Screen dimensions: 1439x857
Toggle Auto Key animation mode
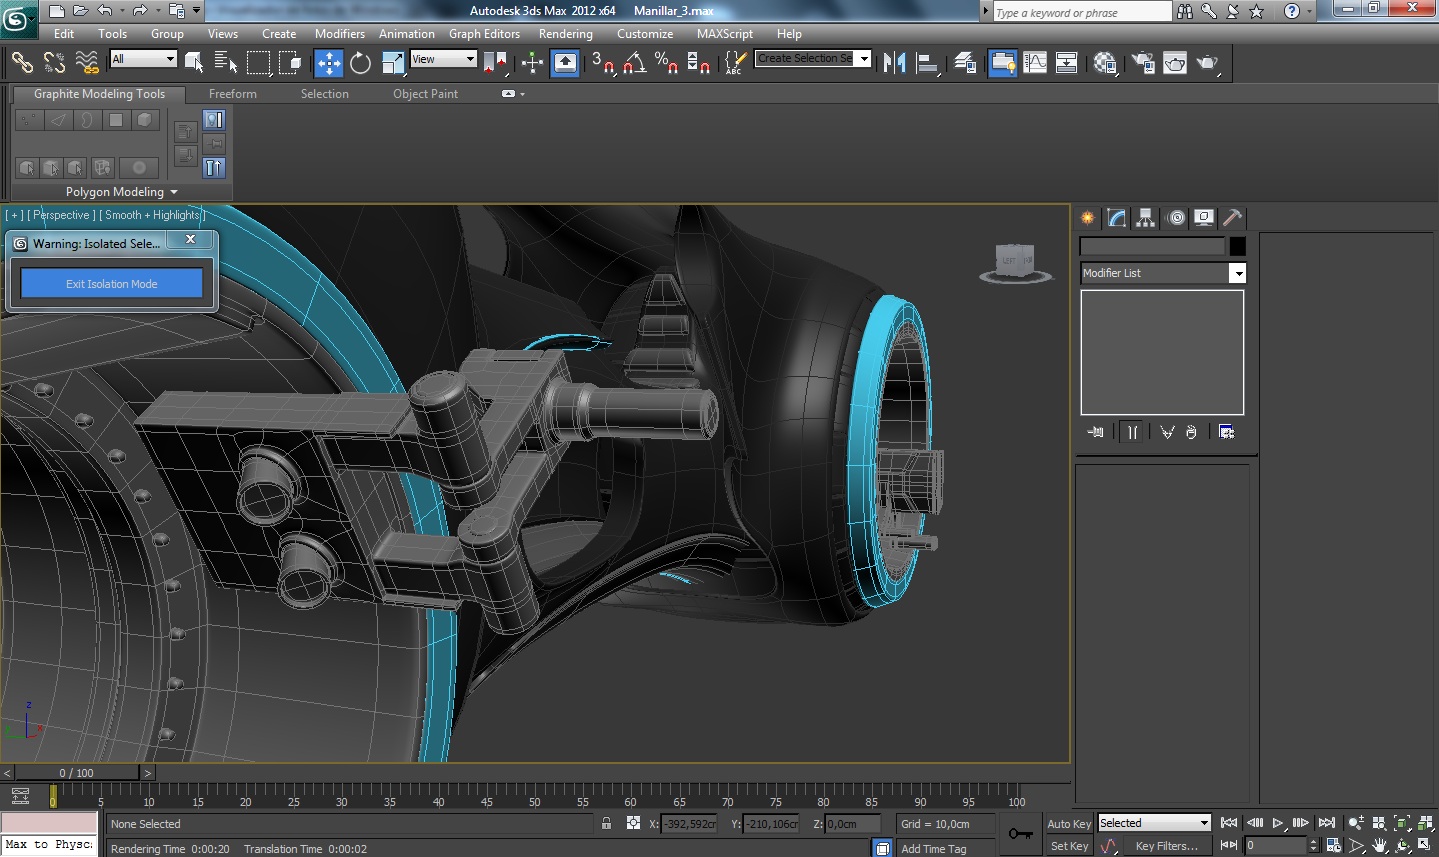[x=1068, y=824]
